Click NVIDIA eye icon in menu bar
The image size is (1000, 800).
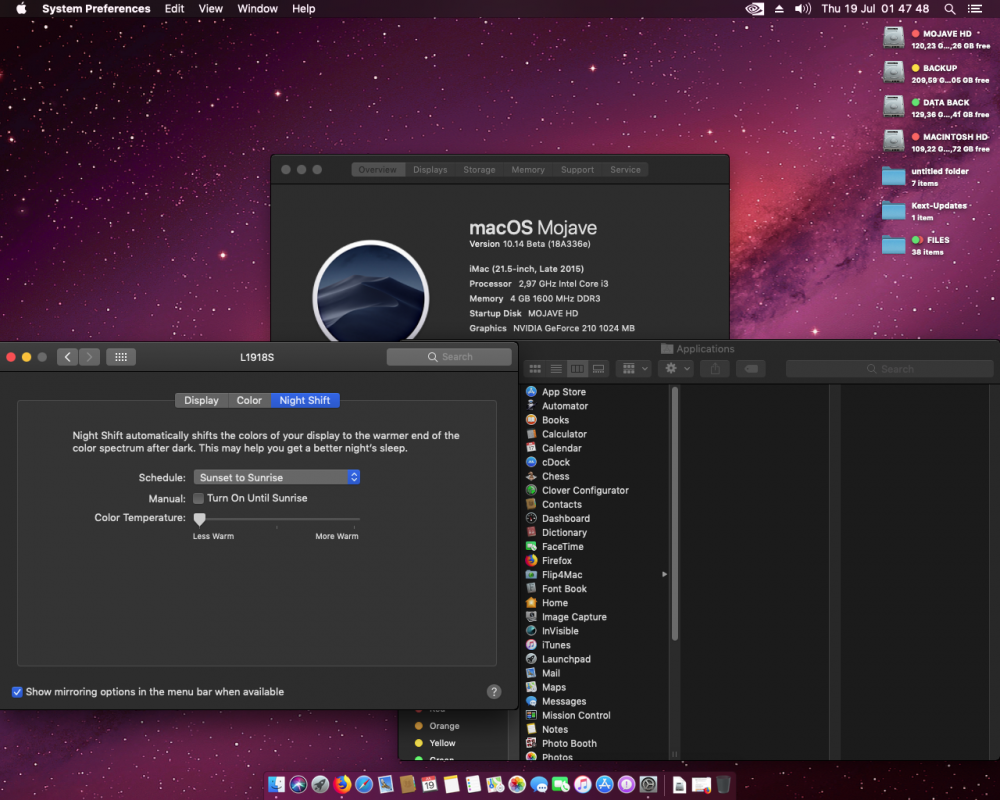(x=754, y=9)
